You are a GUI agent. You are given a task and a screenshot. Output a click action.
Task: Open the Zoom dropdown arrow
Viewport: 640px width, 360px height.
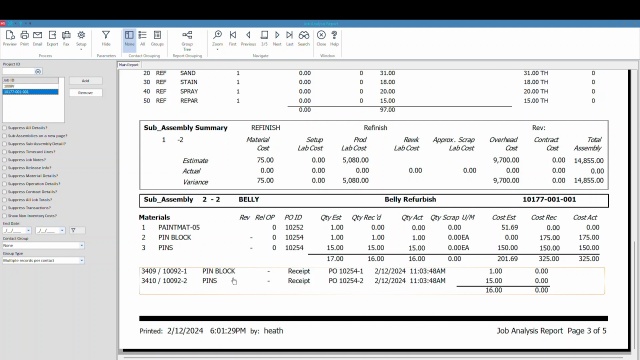point(218,50)
